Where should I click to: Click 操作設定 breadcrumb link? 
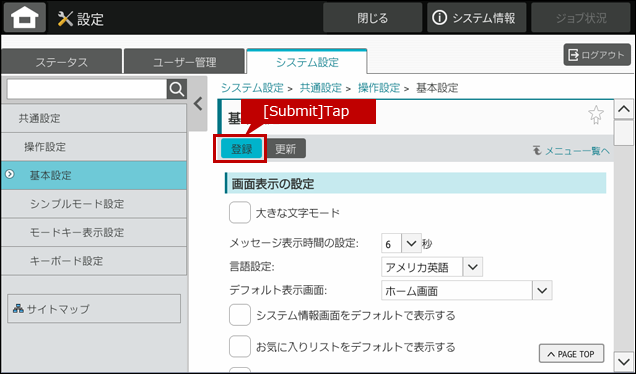378,88
